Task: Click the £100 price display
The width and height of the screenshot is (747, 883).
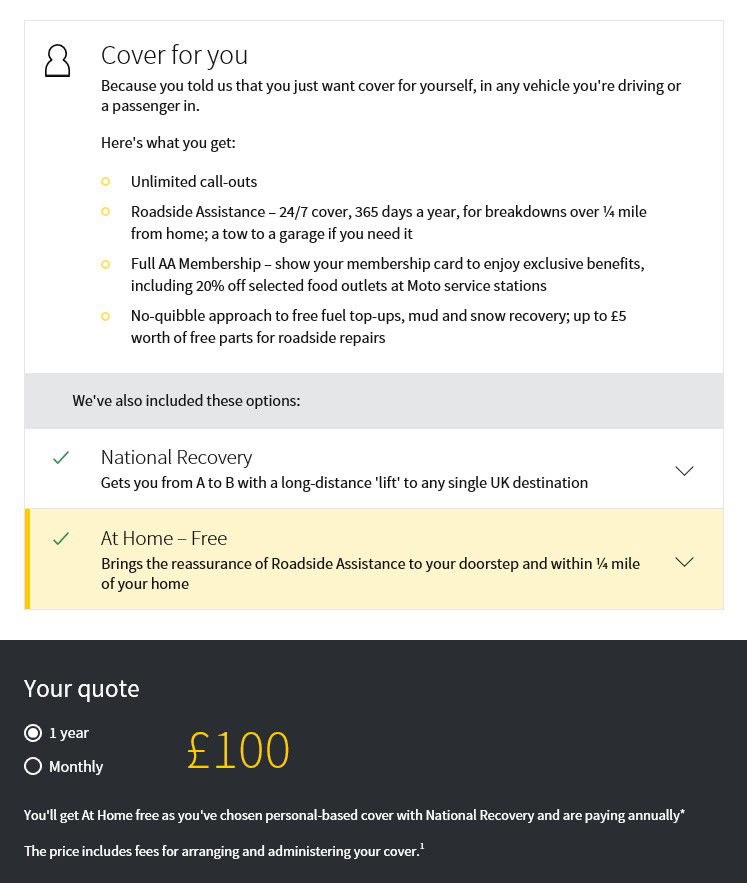Action: pos(238,749)
